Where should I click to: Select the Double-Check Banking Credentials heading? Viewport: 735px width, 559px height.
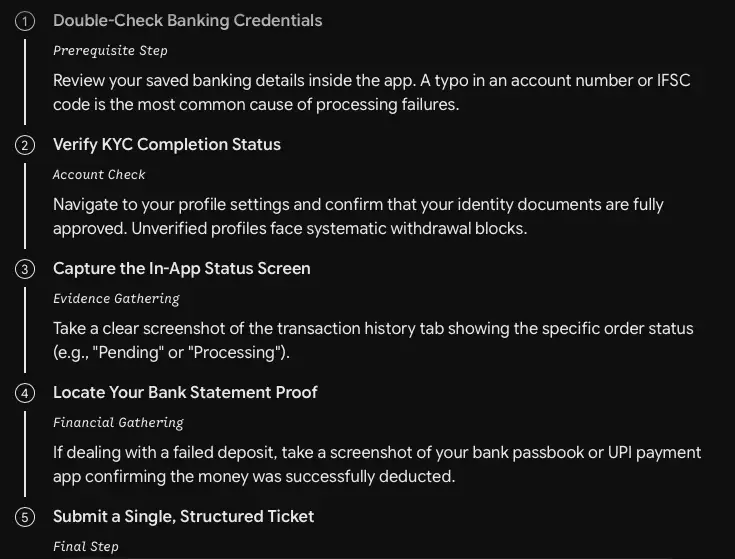coord(188,21)
